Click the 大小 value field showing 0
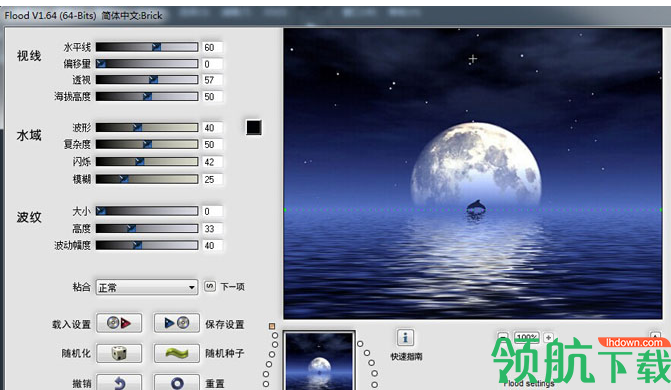Viewport: 671px width, 390px height. (x=212, y=211)
